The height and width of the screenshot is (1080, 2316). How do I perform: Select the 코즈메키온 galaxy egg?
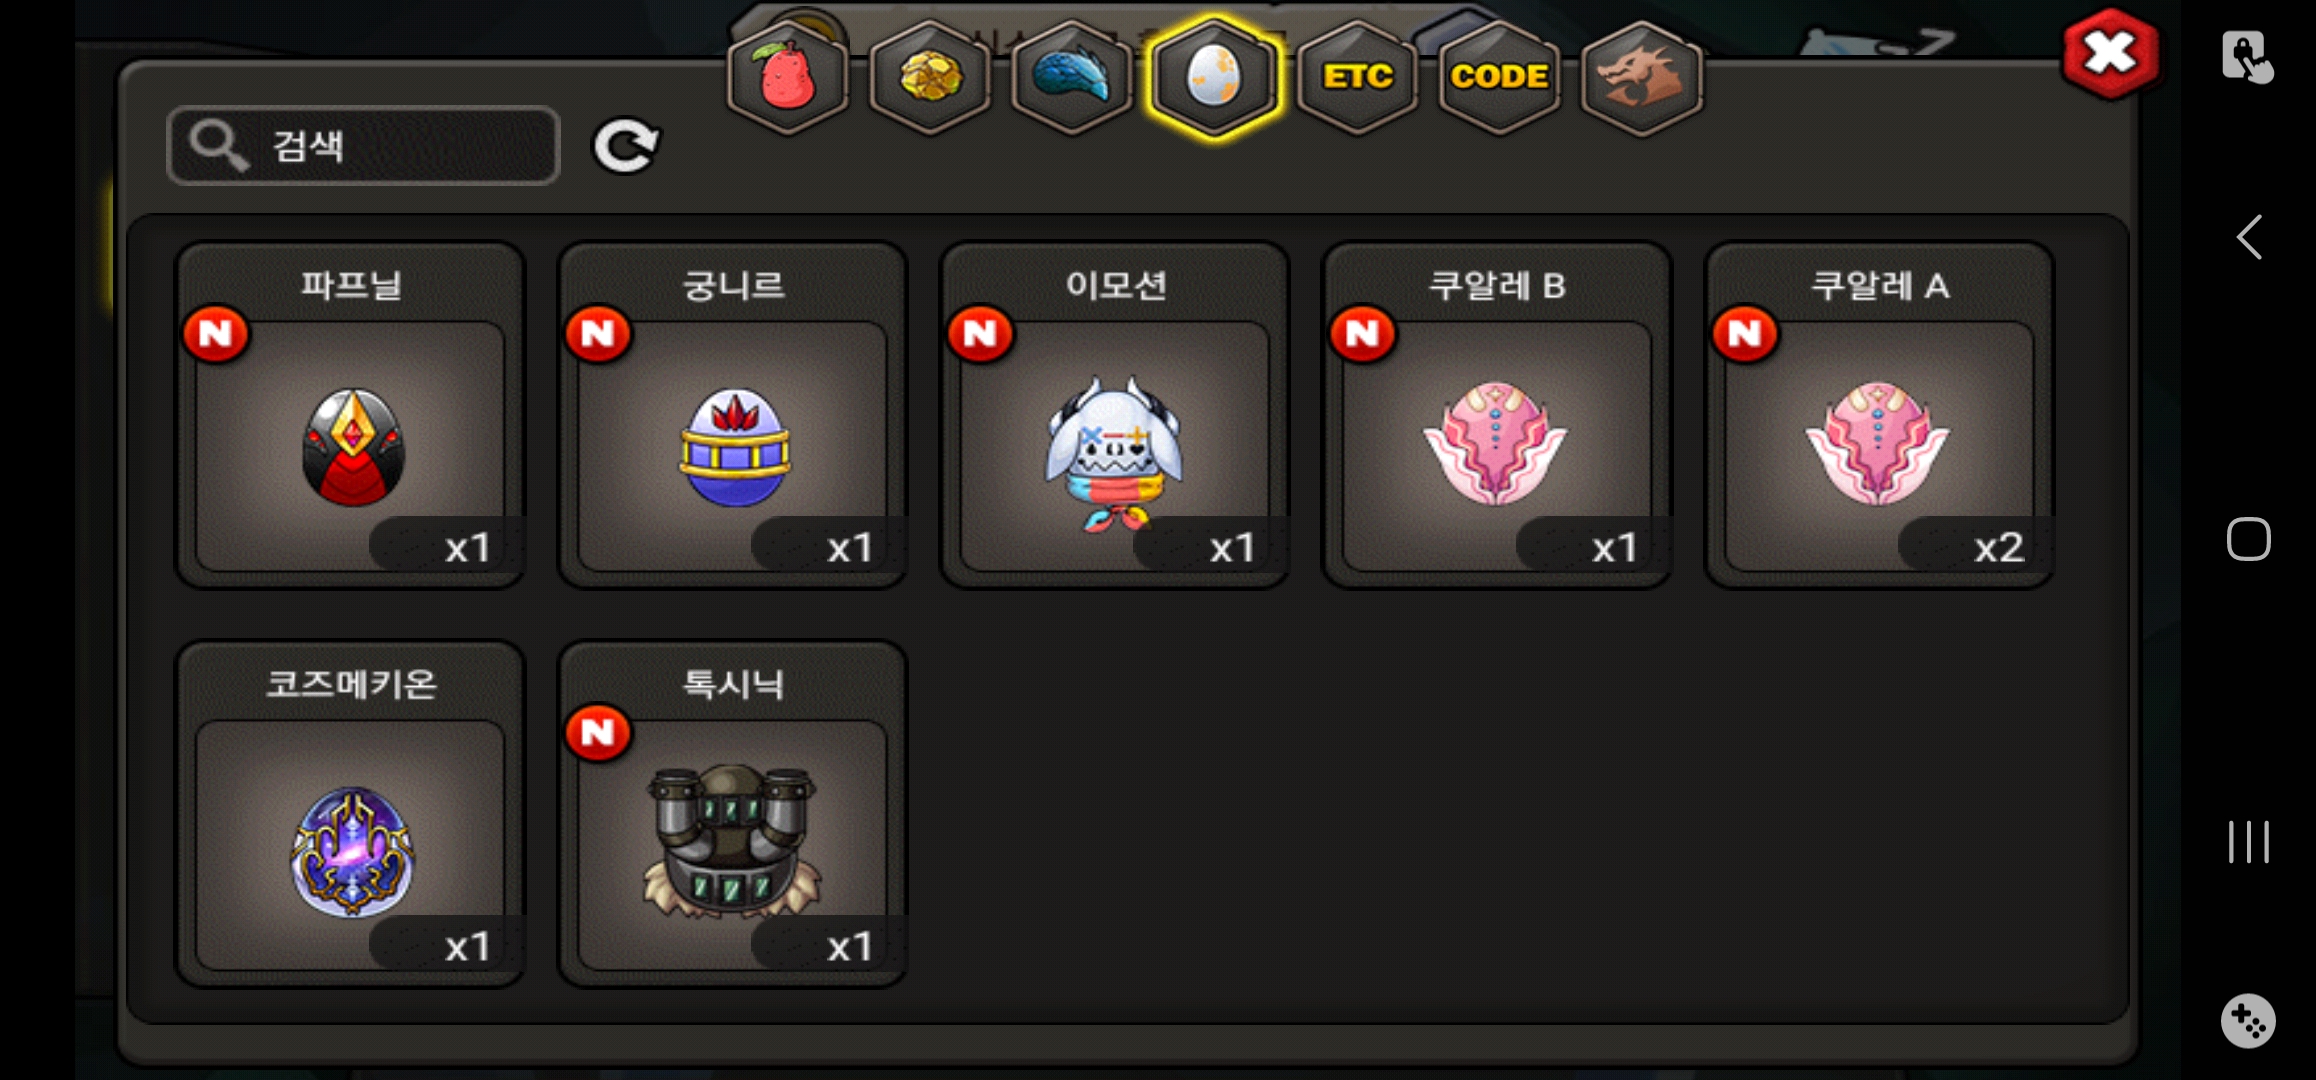point(350,814)
